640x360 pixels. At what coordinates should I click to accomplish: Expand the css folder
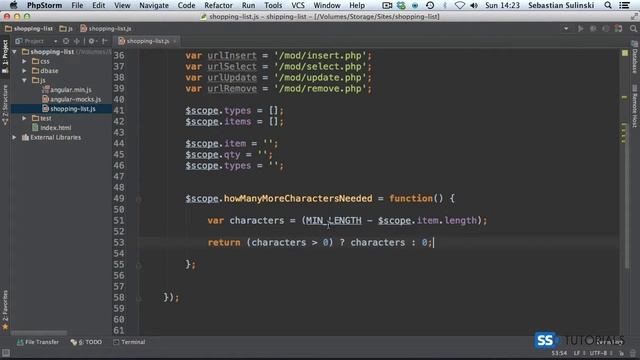pos(24,61)
